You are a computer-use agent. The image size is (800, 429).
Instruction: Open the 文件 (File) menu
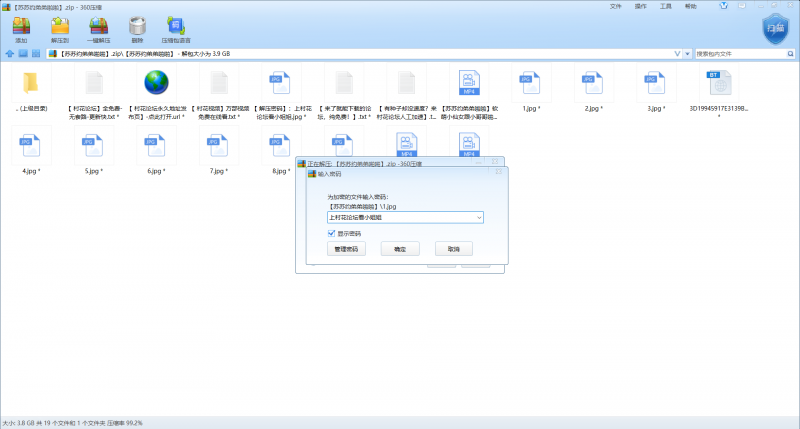(x=615, y=6)
